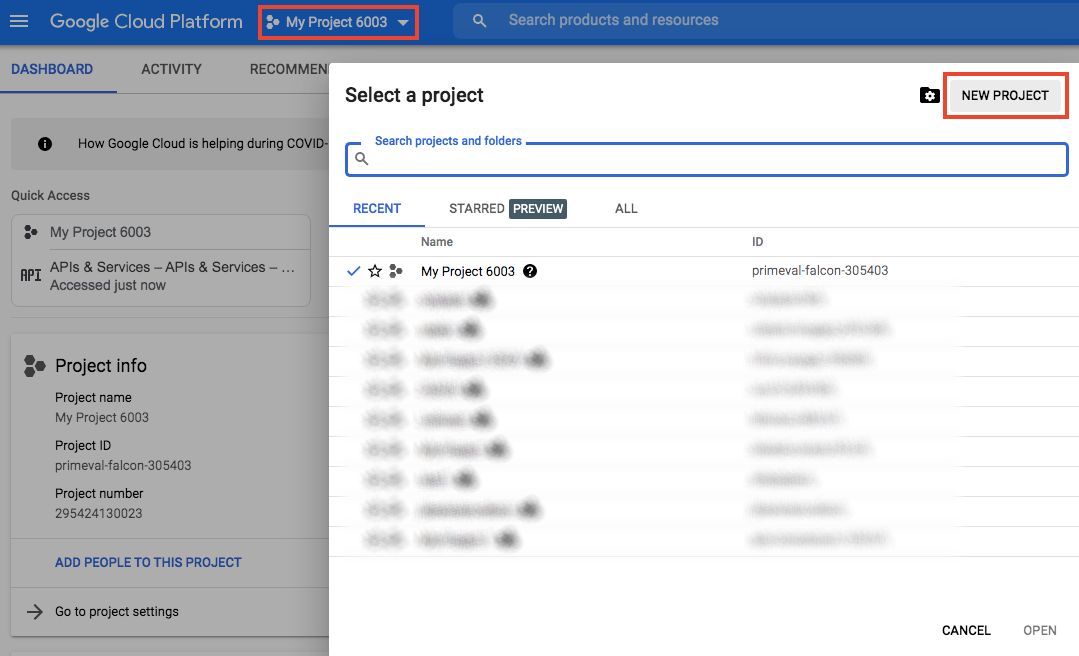Viewport: 1079px width, 656px height.
Task: Open the My Project 6003 project selector dropdown
Action: point(338,22)
